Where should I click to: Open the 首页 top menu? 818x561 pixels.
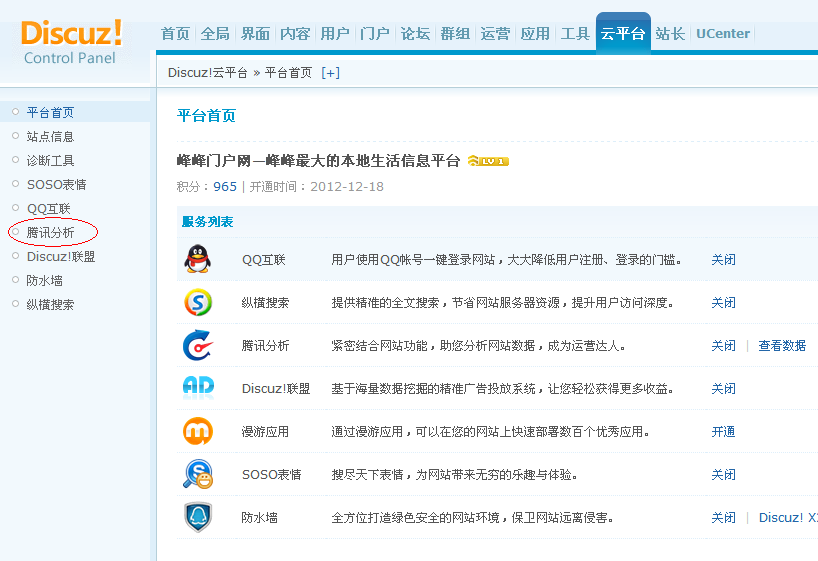(175, 34)
